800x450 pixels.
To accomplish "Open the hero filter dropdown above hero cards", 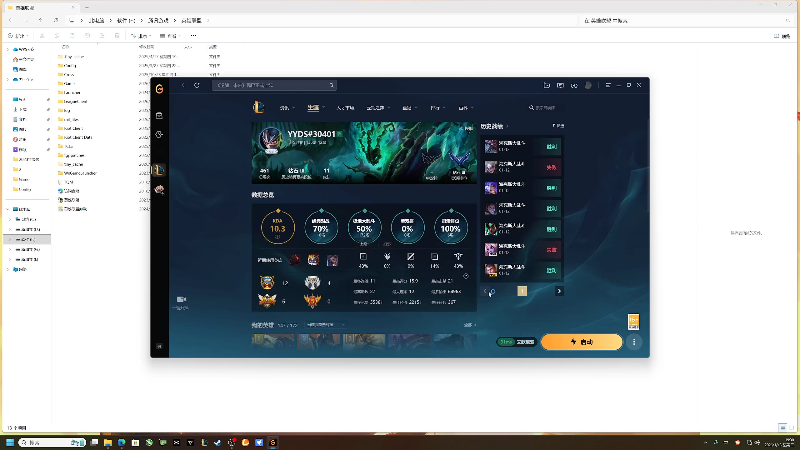I will [x=324, y=325].
